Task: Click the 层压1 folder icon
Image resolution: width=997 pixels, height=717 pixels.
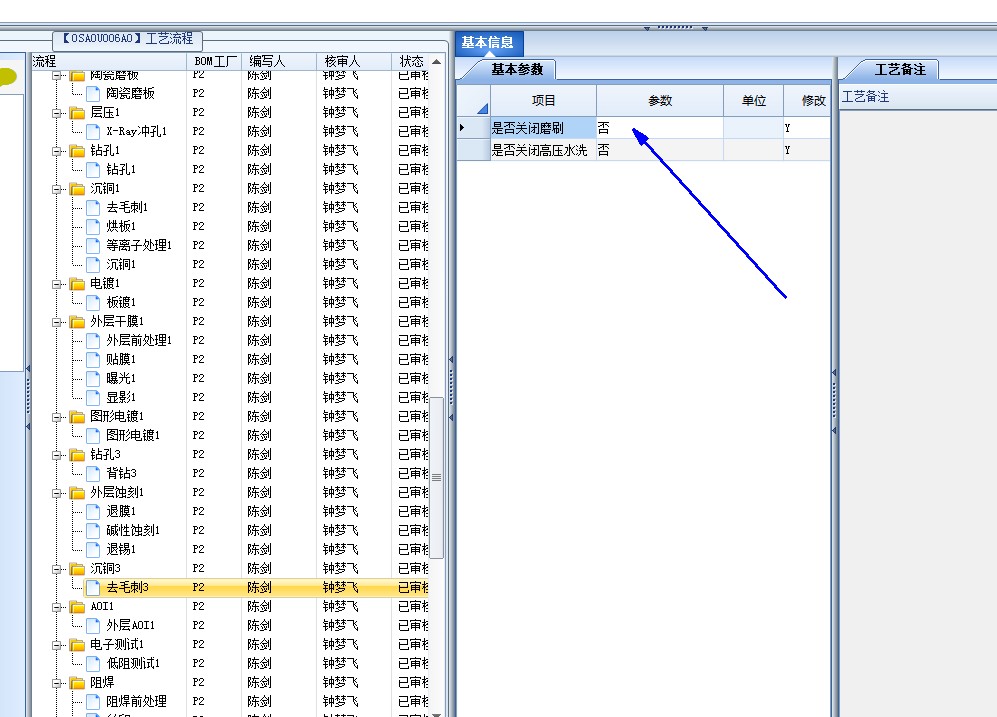Action: pyautogui.click(x=77, y=113)
